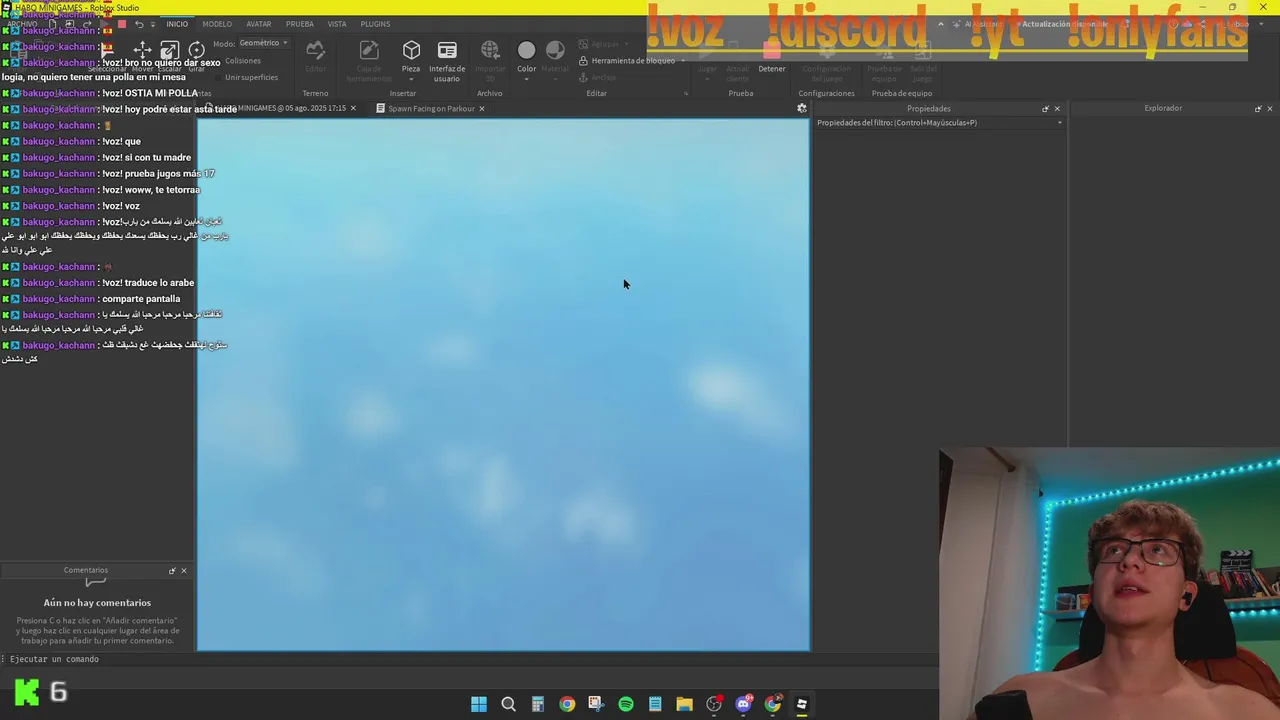Open Interfaz de usuario tool
Screen dimensions: 1280x720
click(x=447, y=61)
